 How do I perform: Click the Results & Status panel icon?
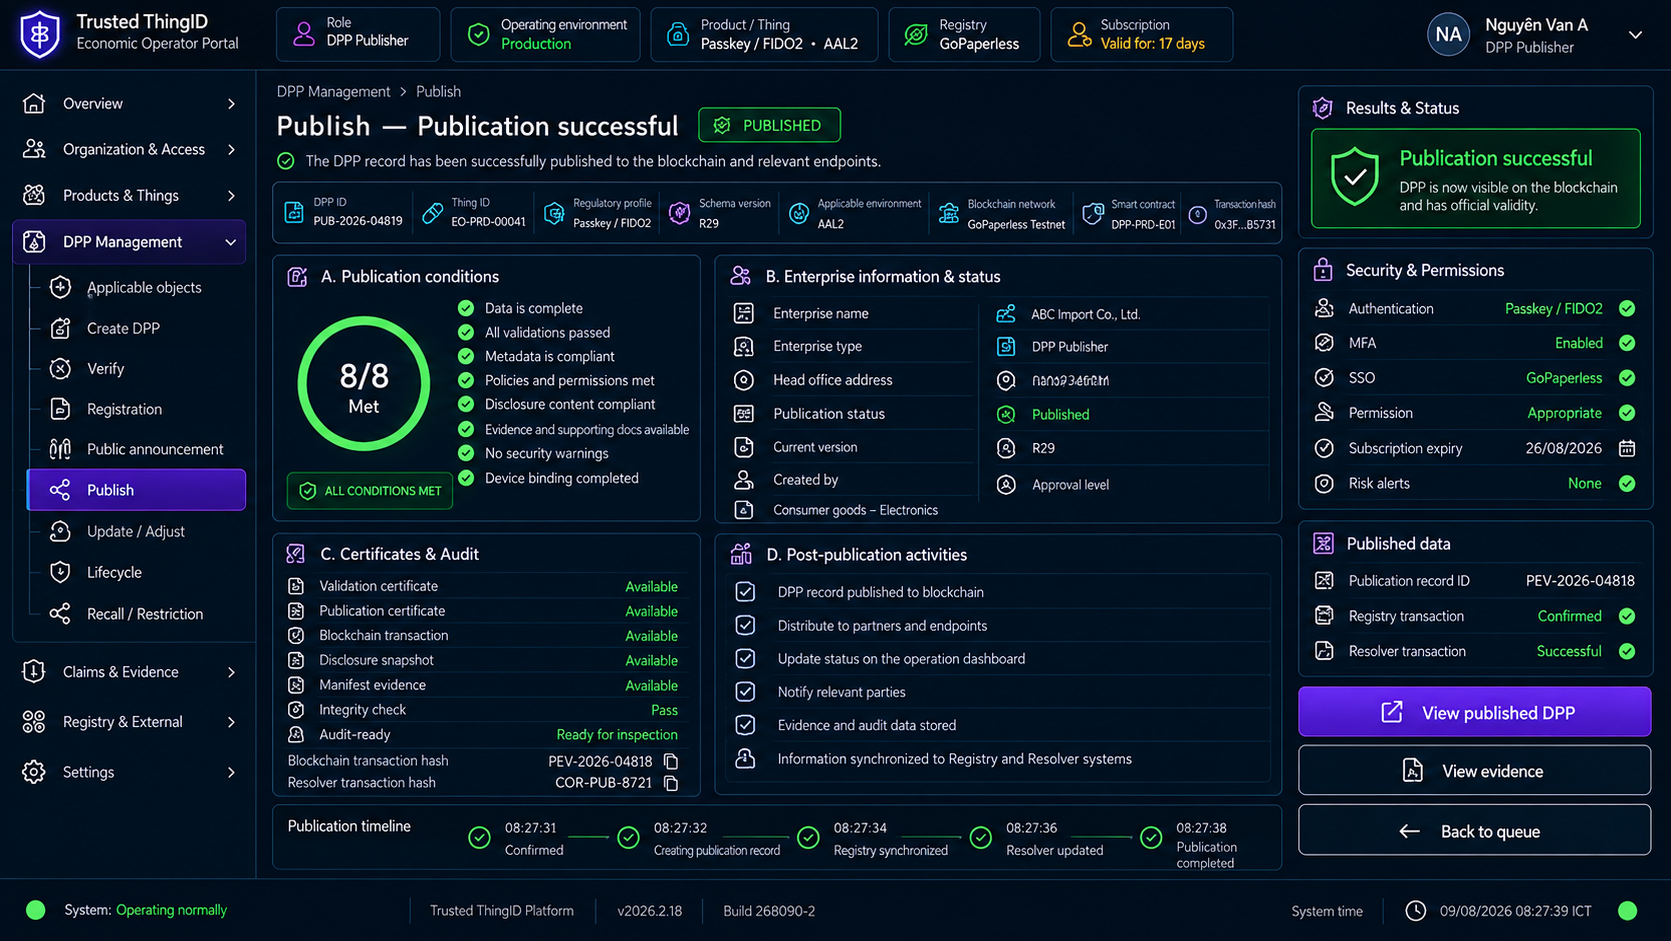coord(1322,108)
